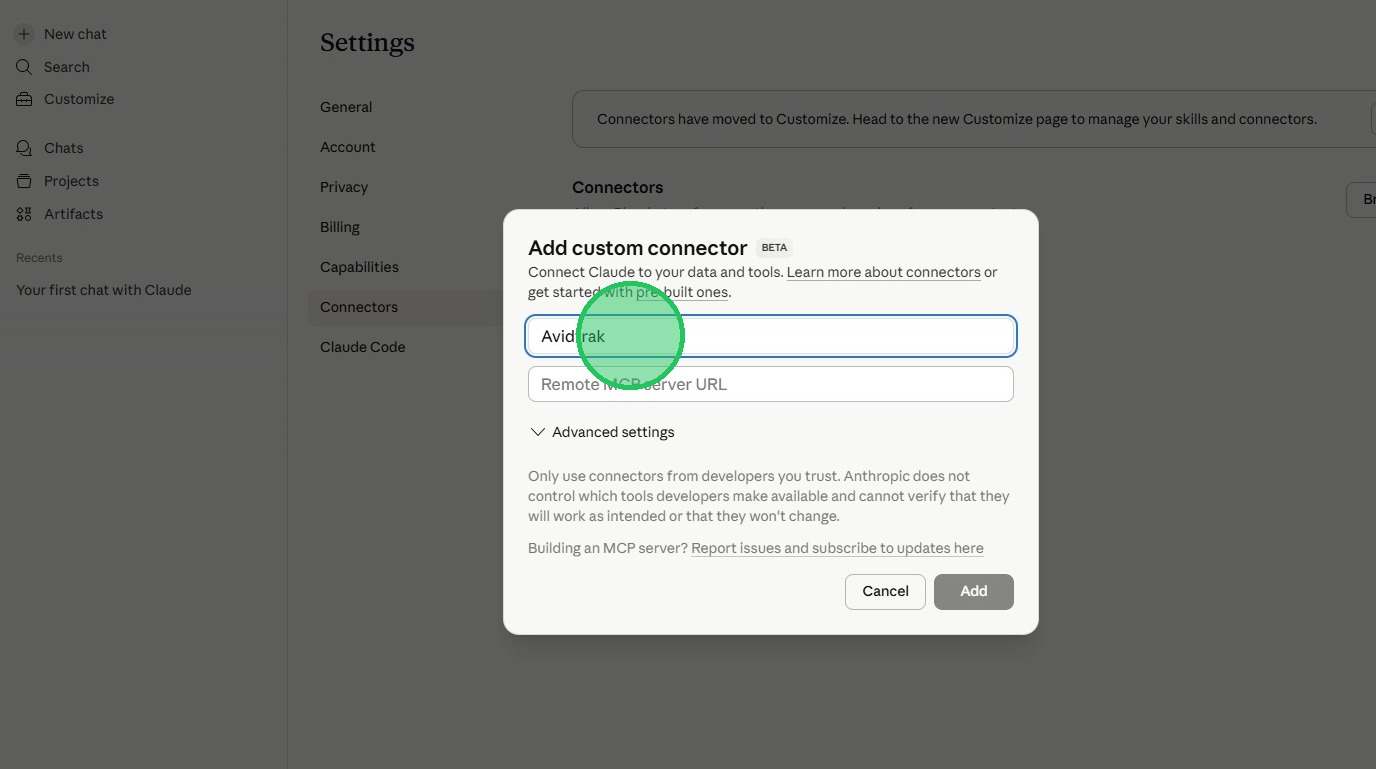Open the Account settings tab
The height and width of the screenshot is (769, 1376).
click(348, 147)
